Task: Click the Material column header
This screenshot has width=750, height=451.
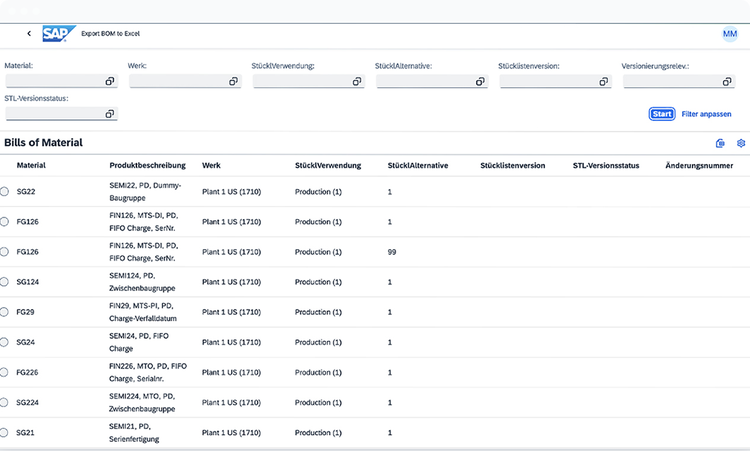Action: tap(31, 165)
